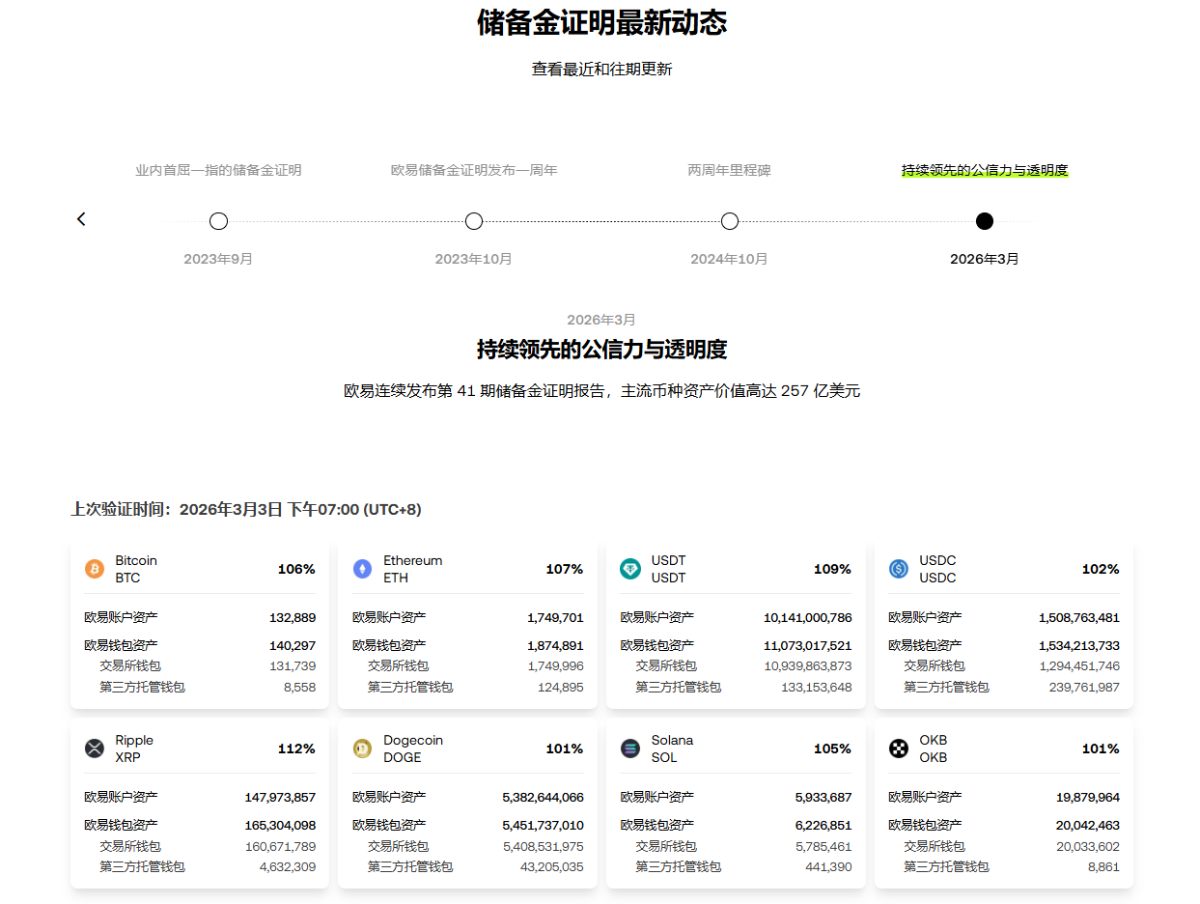Click the Ethereum ETH coin icon
This screenshot has height=904, width=1200.
(x=362, y=569)
